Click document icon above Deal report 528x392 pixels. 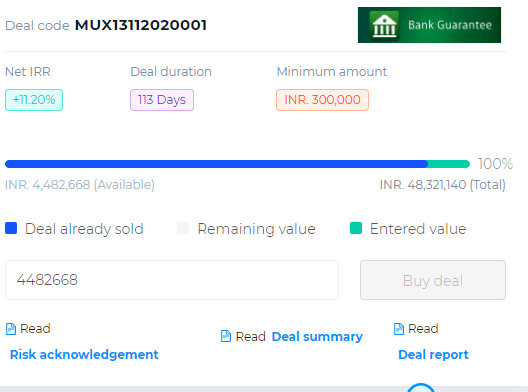click(x=399, y=329)
